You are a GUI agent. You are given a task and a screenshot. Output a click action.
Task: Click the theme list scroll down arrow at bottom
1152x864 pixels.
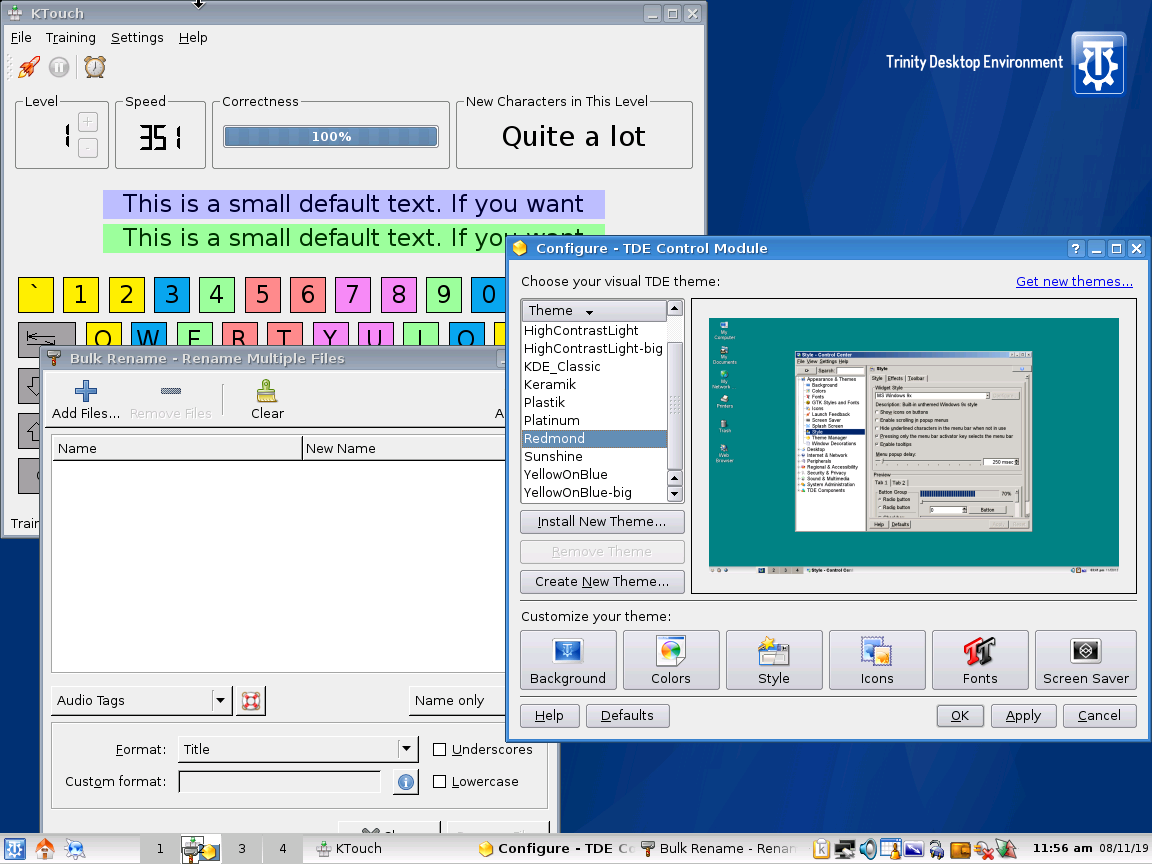(674, 494)
